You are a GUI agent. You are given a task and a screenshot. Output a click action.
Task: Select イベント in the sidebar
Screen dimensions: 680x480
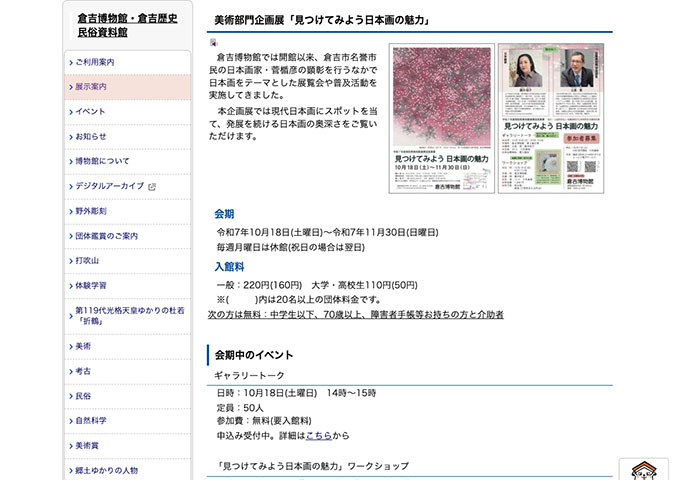click(x=89, y=111)
